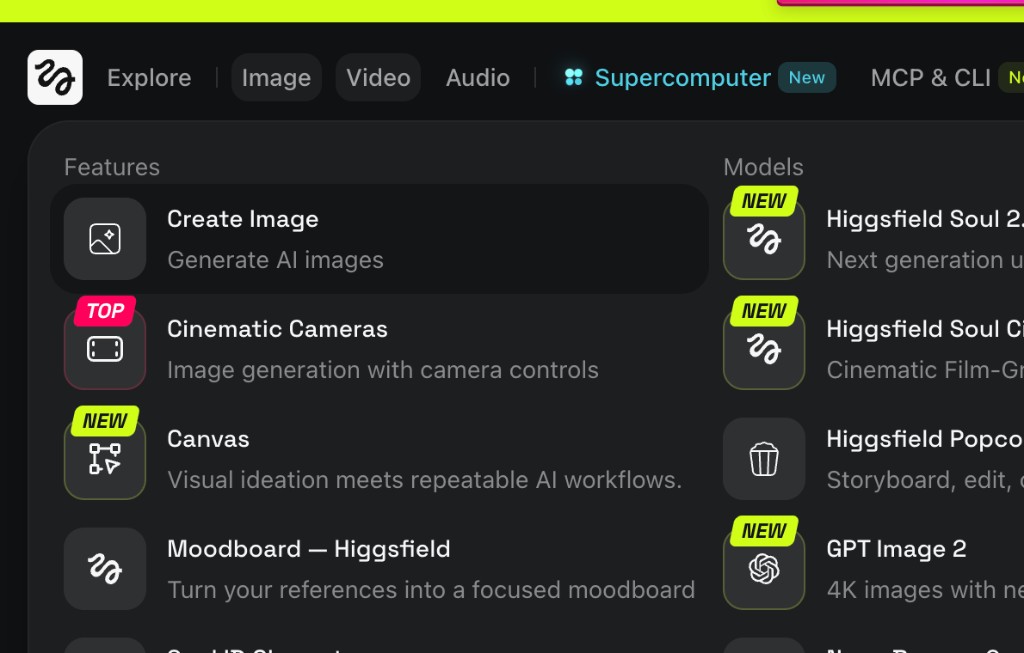The width and height of the screenshot is (1024, 653).
Task: Click the TOP badge on Cinematic Cameras
Action: coord(104,311)
